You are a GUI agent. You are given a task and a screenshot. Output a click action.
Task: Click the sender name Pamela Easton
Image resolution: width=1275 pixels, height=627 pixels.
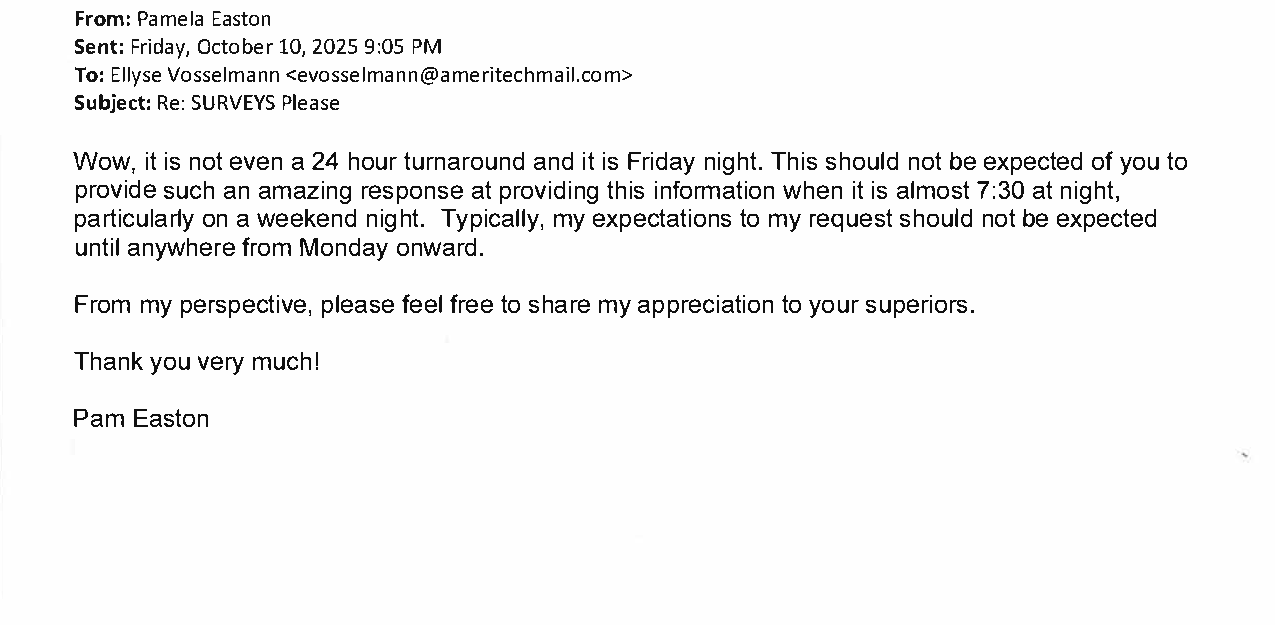point(203,19)
